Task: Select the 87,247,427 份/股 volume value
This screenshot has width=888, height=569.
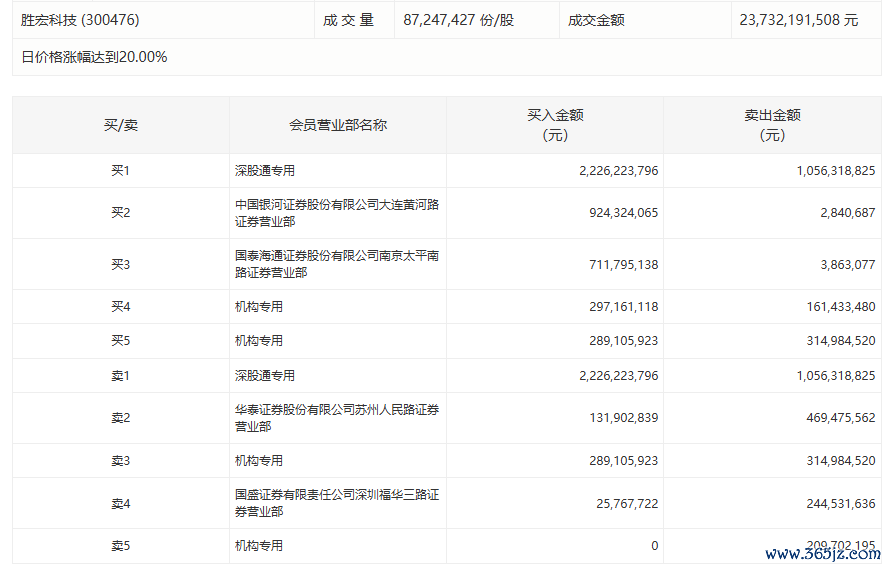Action: tap(459, 20)
